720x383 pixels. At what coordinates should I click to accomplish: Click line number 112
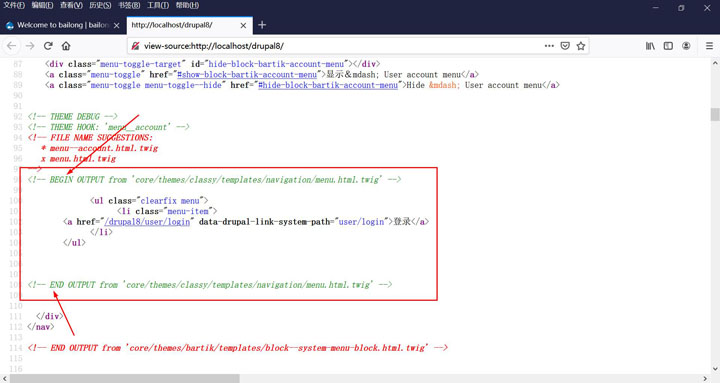(x=16, y=327)
